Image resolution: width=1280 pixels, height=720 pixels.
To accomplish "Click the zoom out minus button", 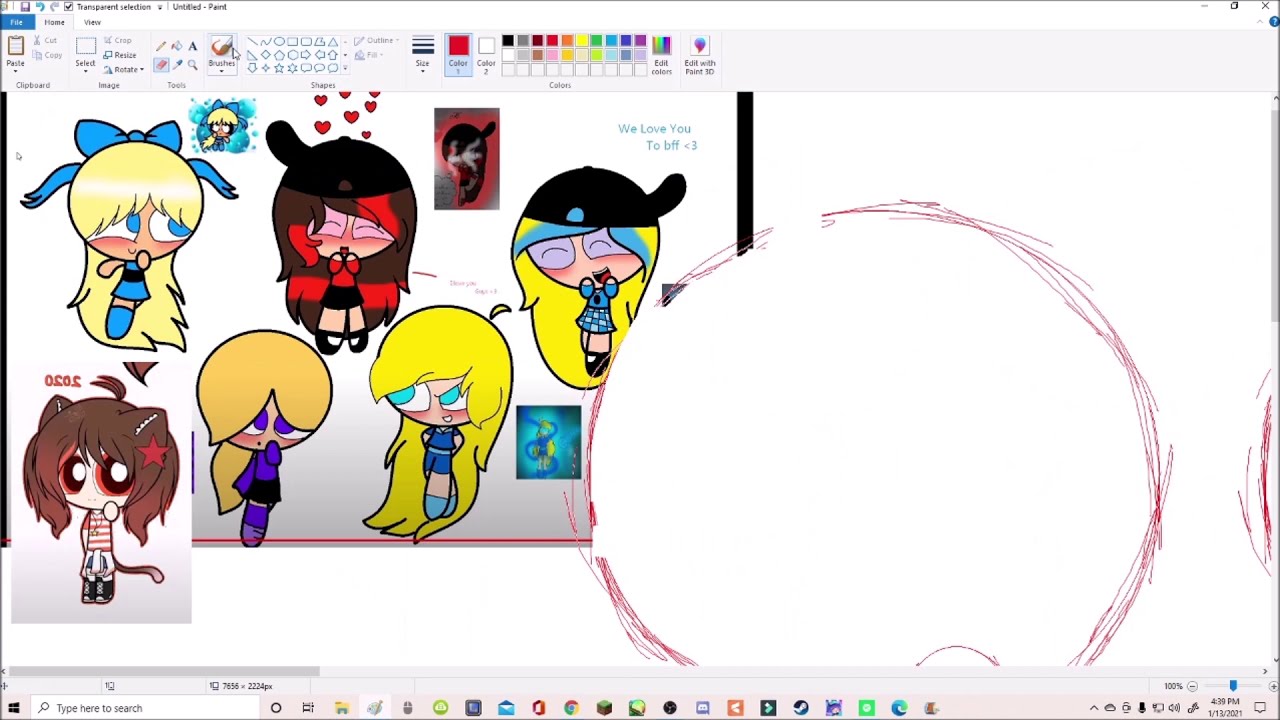I will [x=1192, y=686].
